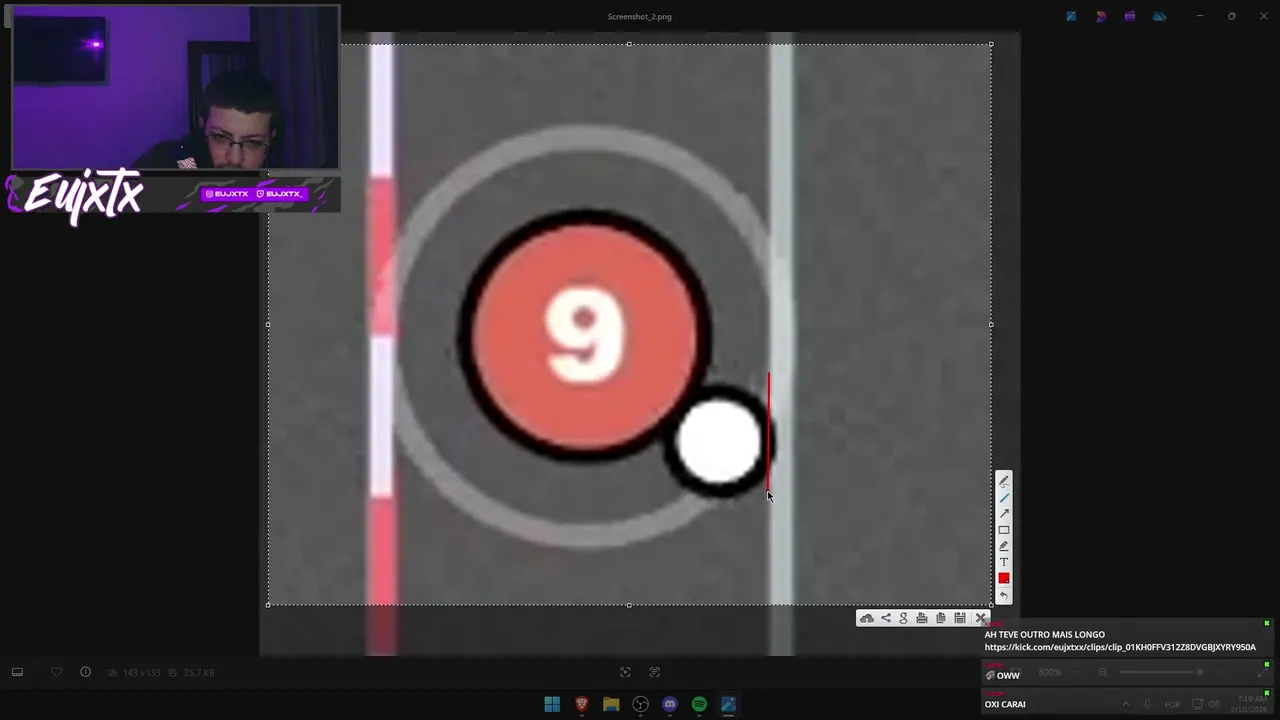Add photo to favorites with heart icon
Screen dimensions: 1280x720
coord(56,672)
